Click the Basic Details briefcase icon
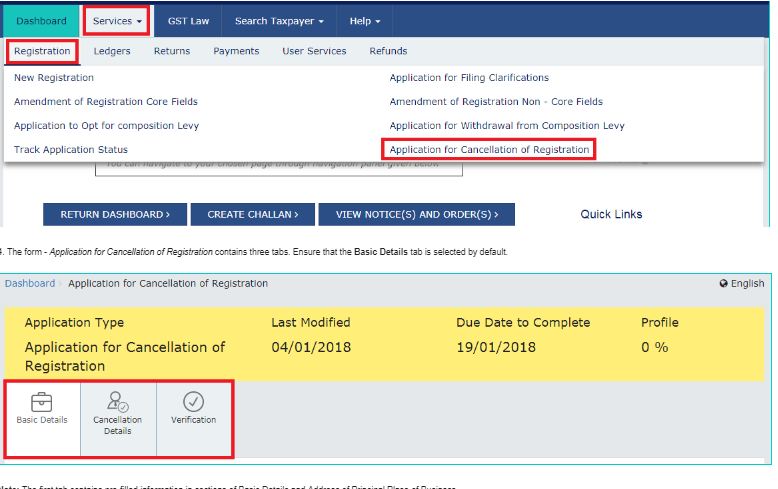778x489 pixels. [x=42, y=401]
